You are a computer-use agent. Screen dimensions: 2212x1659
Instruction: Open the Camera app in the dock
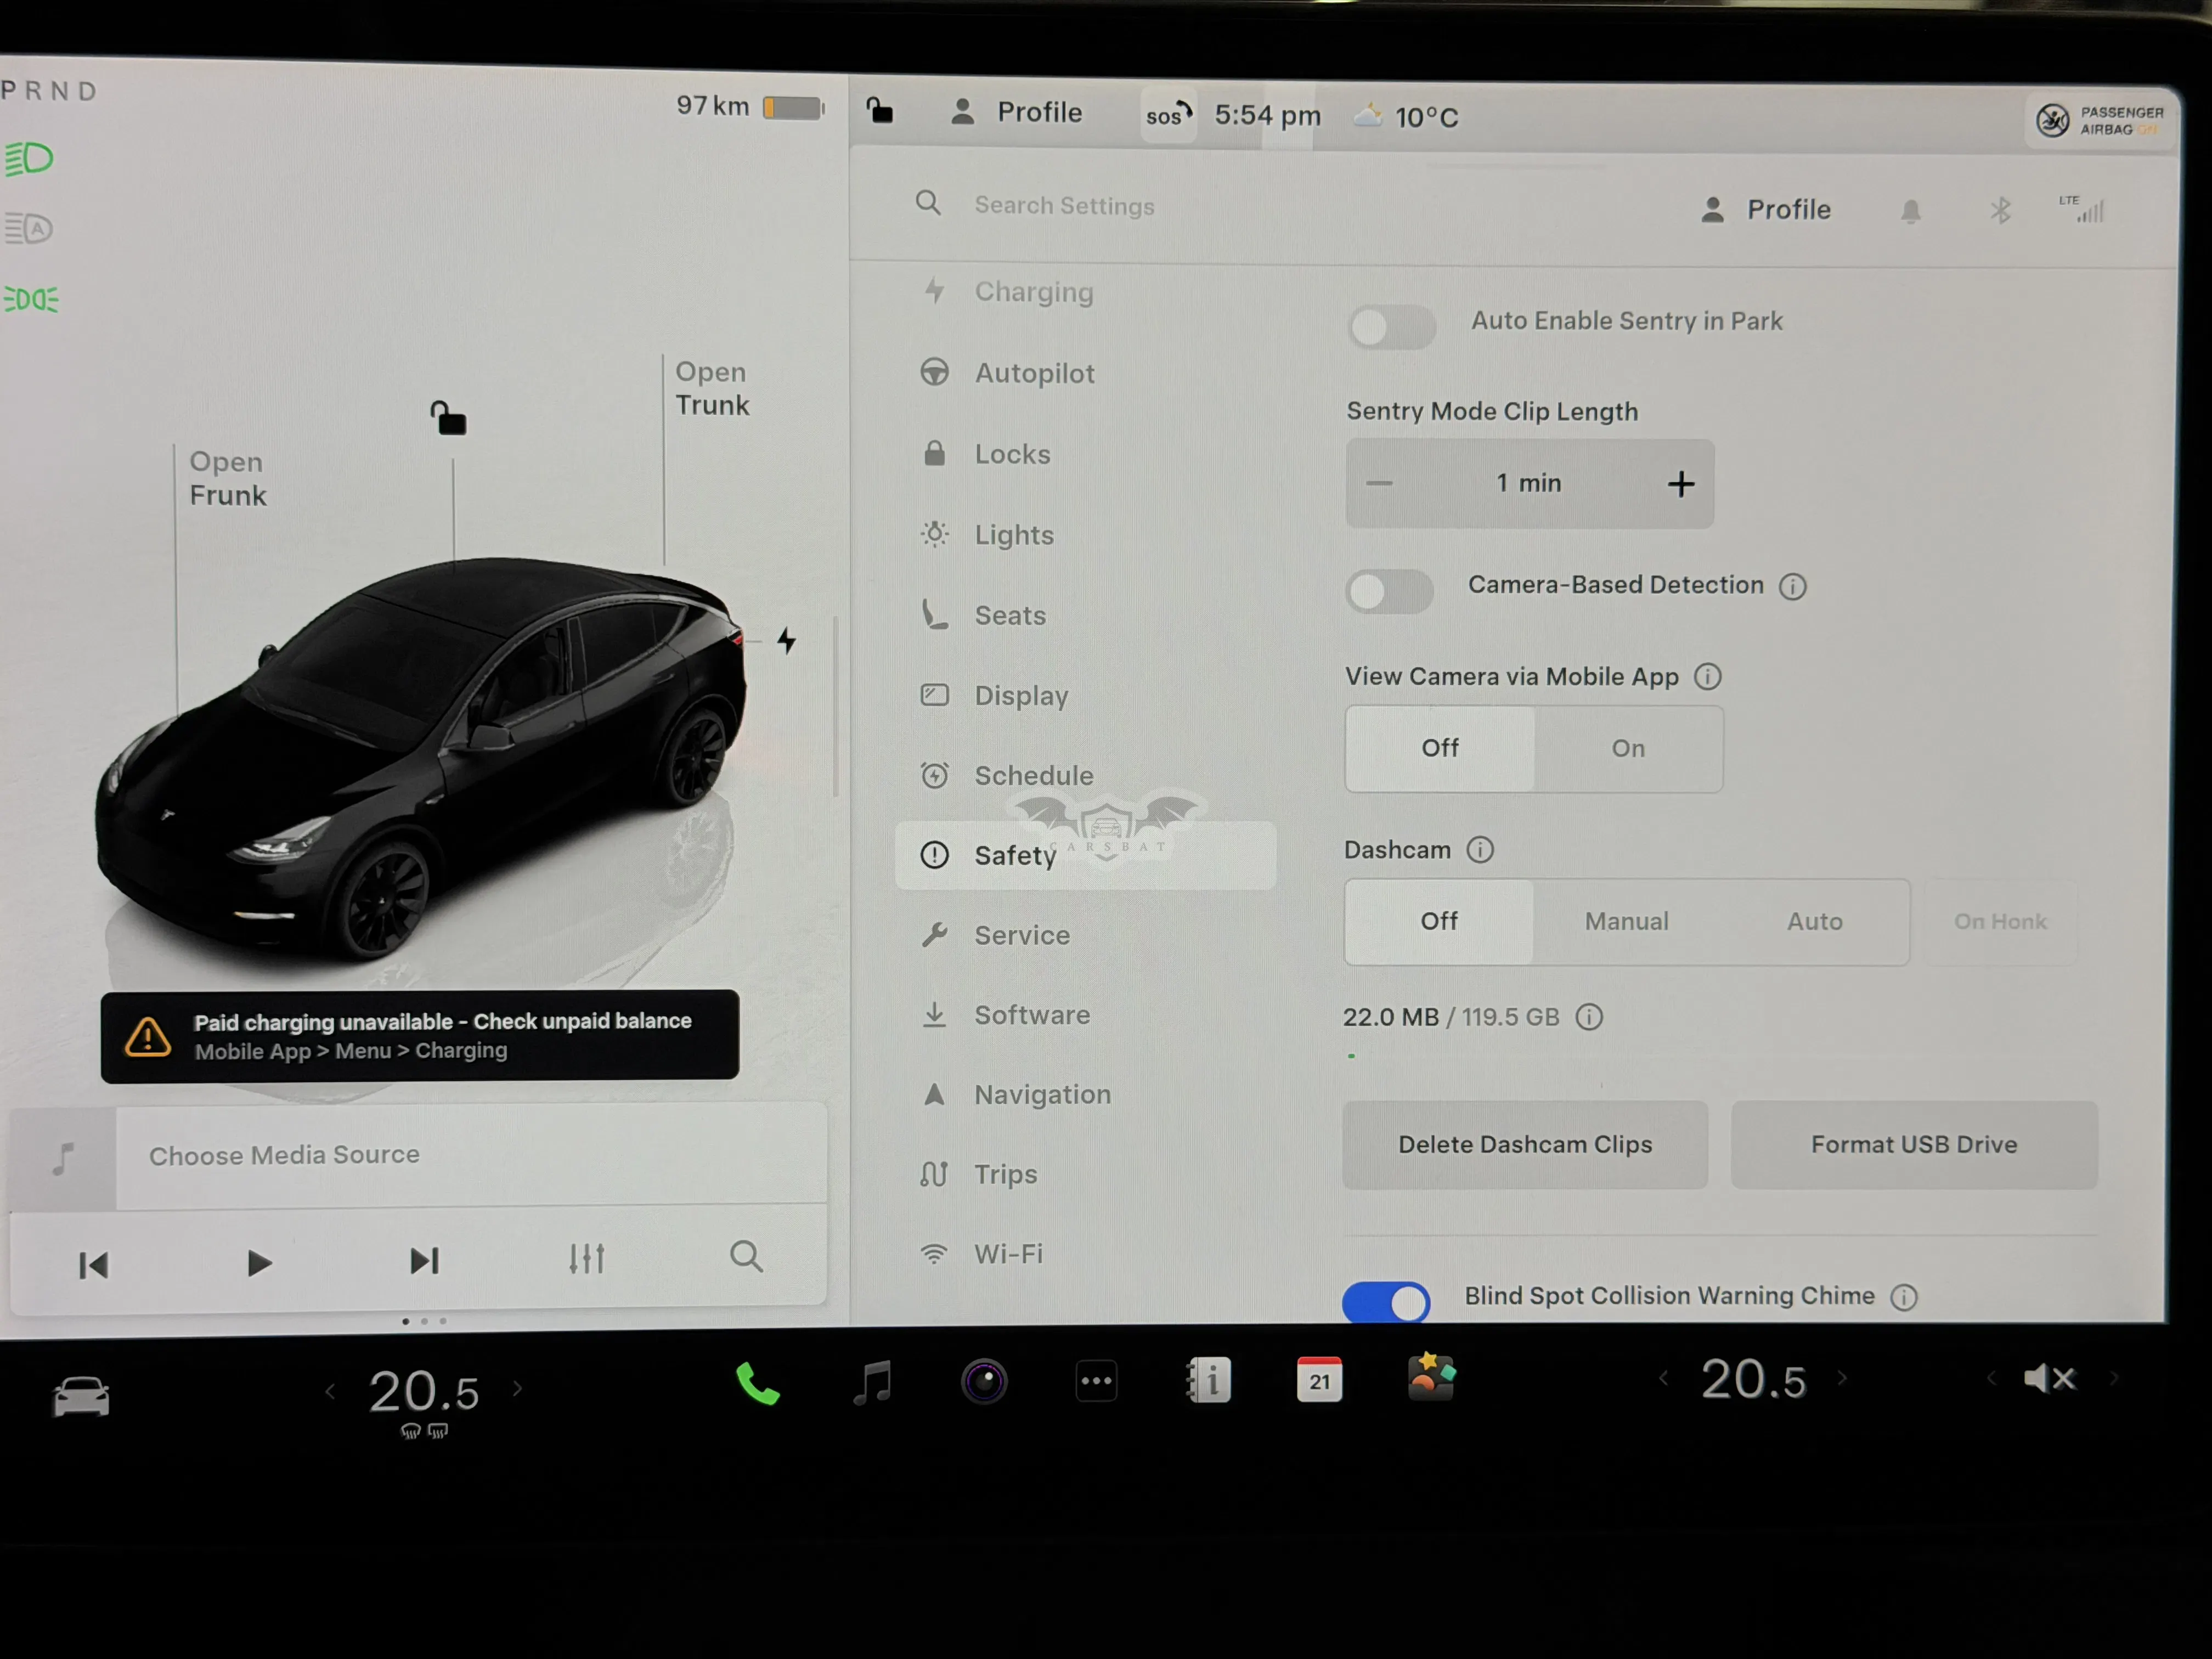984,1382
